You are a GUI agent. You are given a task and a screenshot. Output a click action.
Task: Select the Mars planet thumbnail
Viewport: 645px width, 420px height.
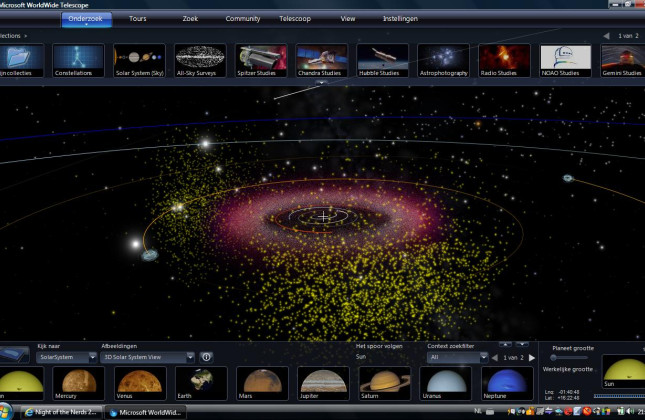[x=262, y=383]
